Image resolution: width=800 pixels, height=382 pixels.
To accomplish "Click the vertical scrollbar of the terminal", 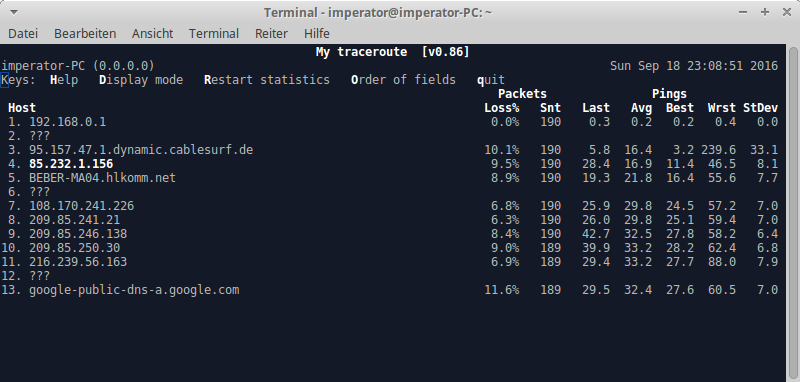I will [x=793, y=213].
